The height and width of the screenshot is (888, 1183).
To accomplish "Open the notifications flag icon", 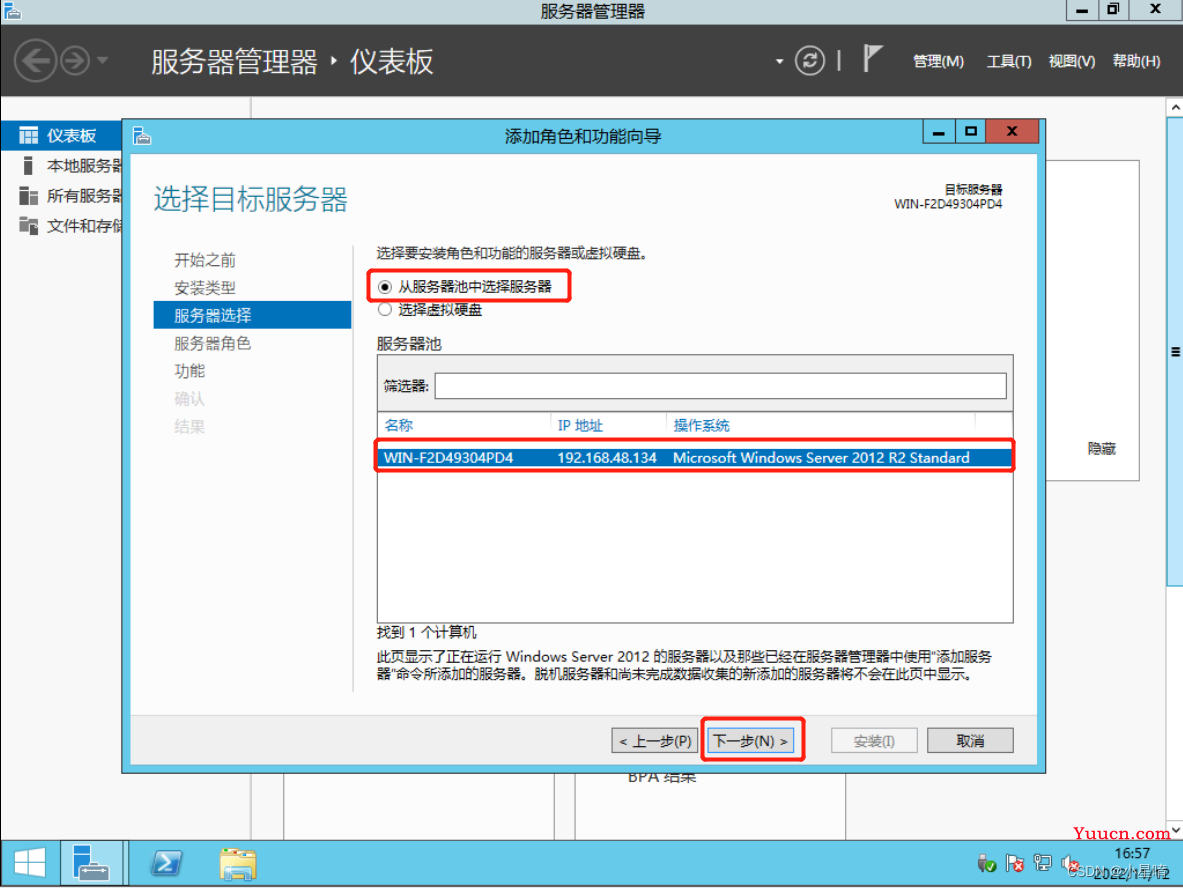I will coord(872,59).
